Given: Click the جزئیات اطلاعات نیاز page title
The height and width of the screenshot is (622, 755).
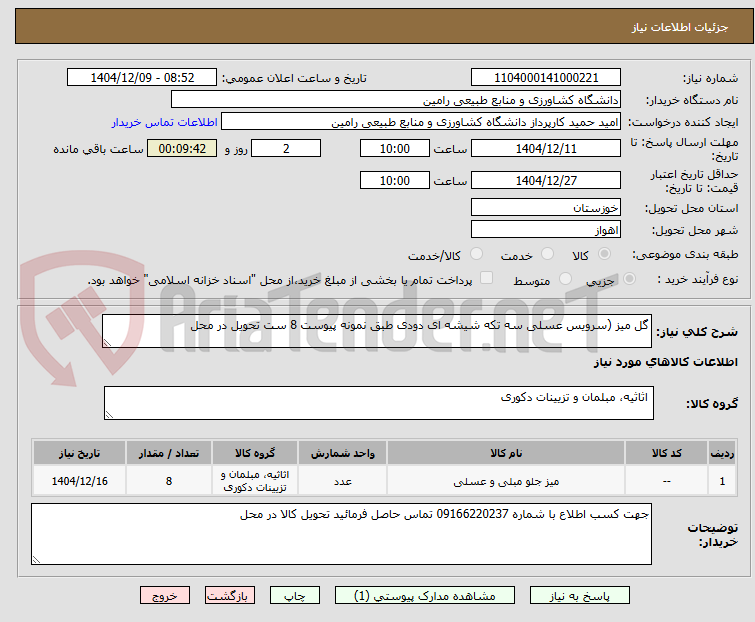Looking at the screenshot, I should 680,27.
